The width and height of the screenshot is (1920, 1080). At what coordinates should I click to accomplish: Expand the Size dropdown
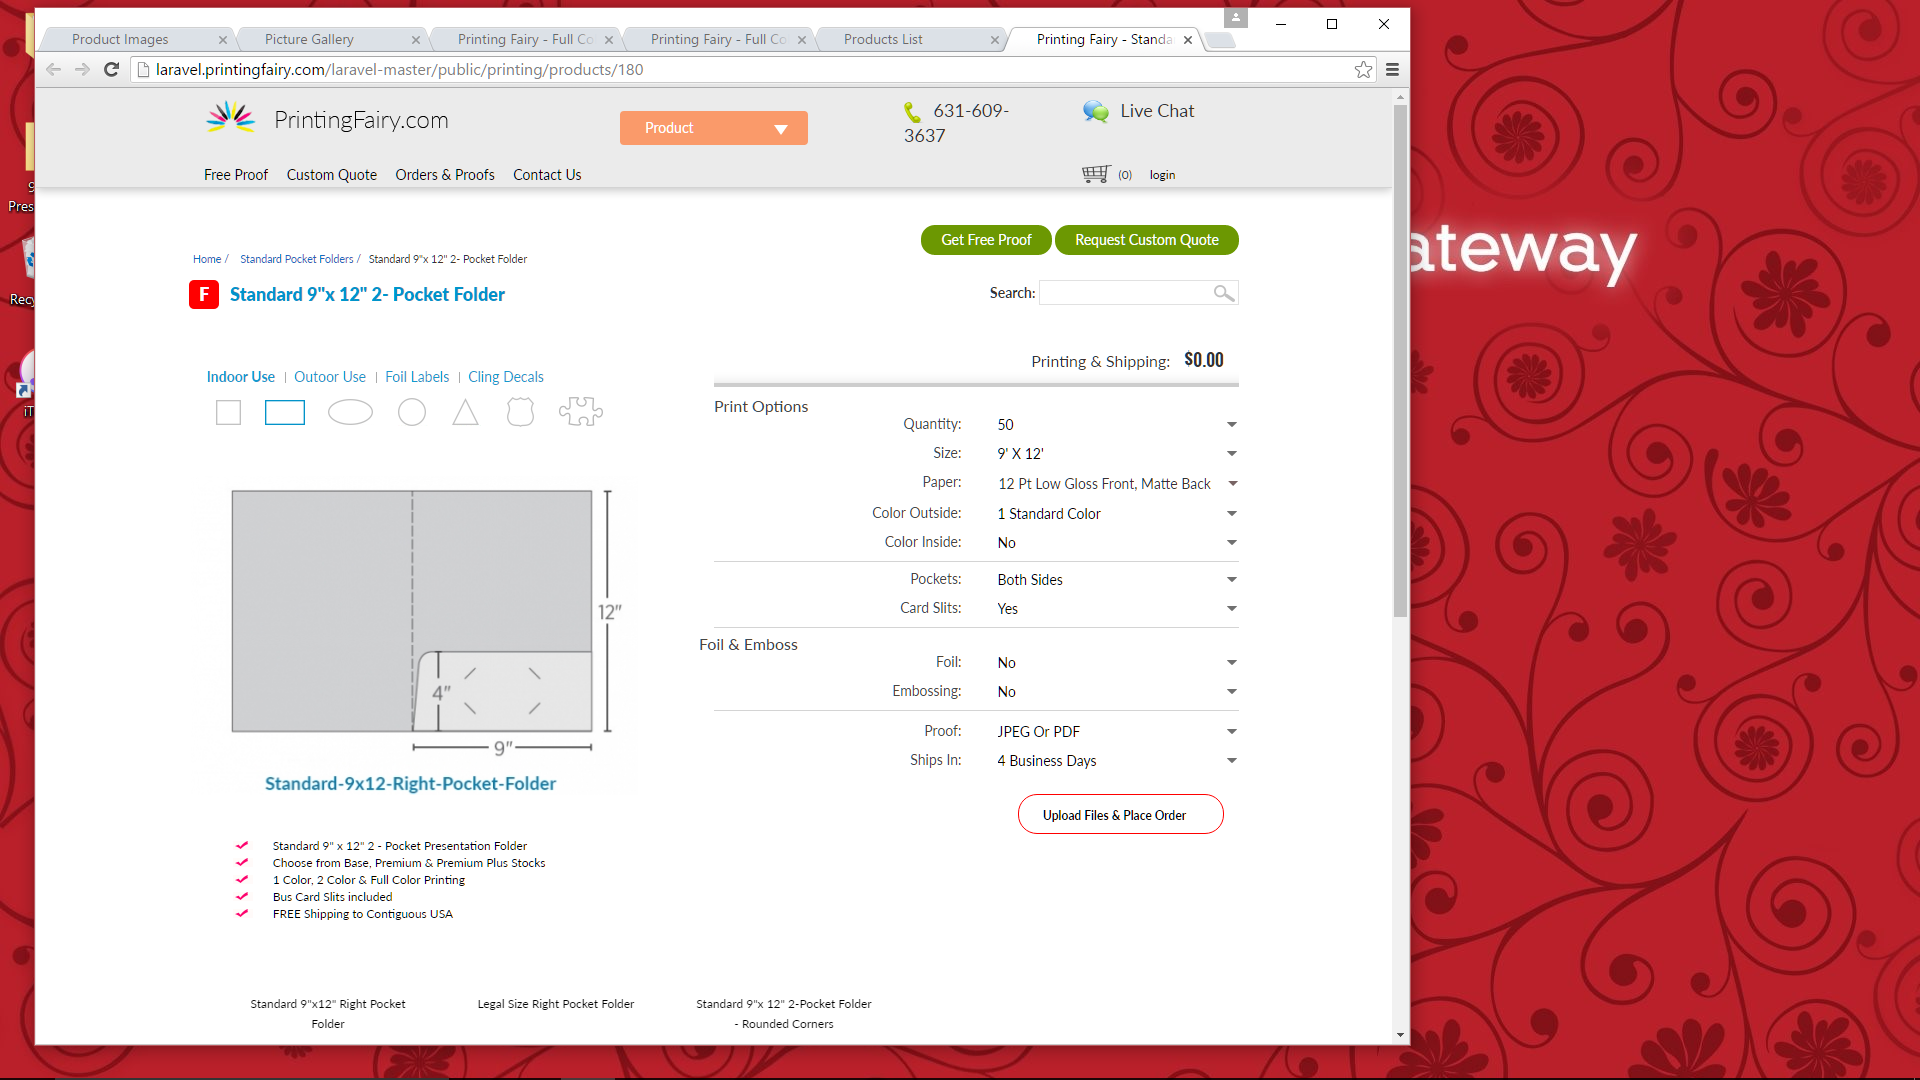coord(1116,454)
